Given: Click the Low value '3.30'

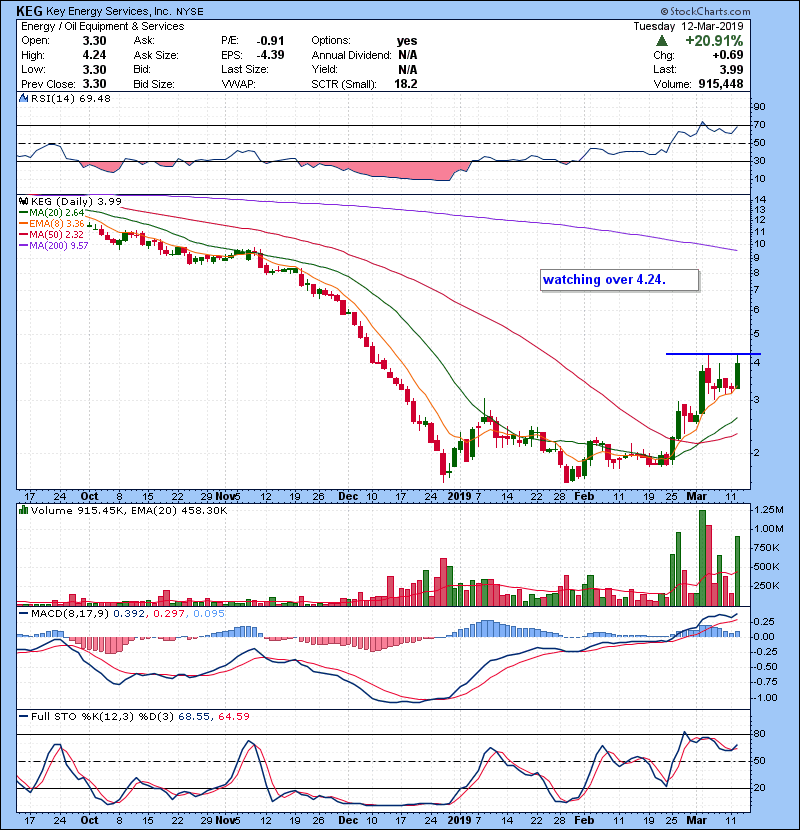Looking at the screenshot, I should [94, 69].
